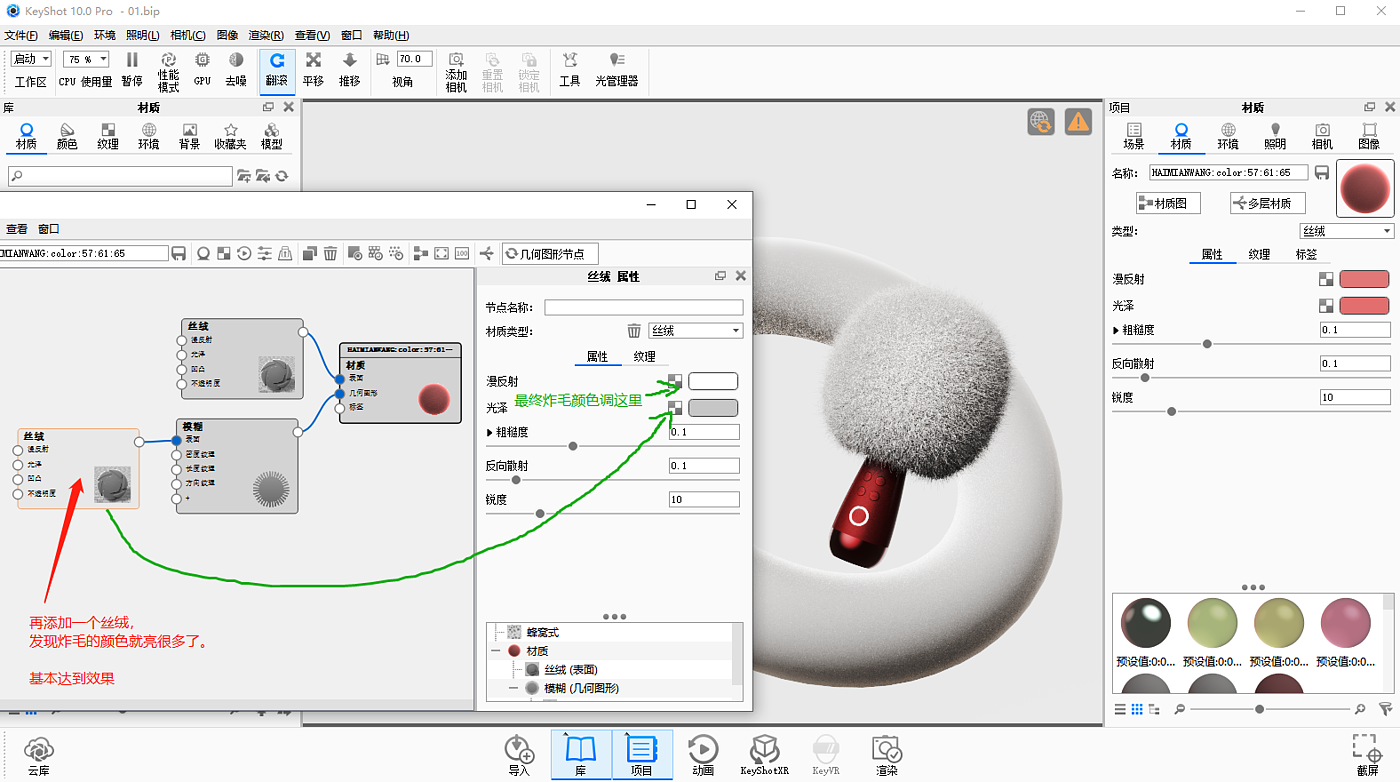
Task: Pause rendering with 暂停 button
Action: coord(132,69)
